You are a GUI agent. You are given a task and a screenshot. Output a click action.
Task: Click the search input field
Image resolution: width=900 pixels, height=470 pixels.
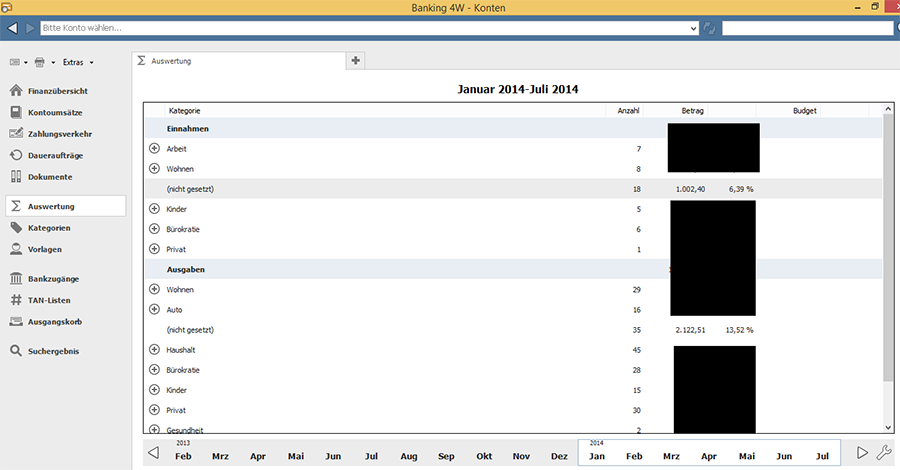[x=808, y=28]
